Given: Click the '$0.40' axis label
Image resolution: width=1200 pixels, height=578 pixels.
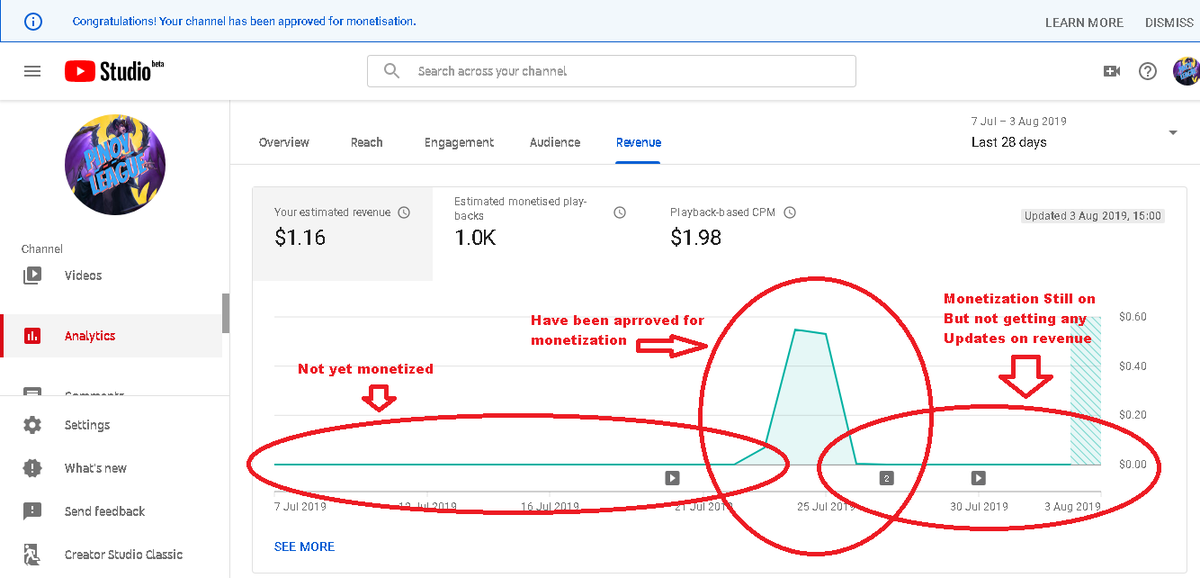Looking at the screenshot, I should tap(1133, 366).
